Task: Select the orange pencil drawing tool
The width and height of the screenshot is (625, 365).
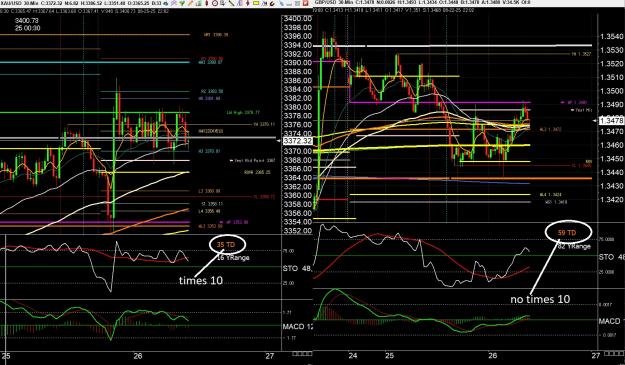Action: [x=191, y=3]
